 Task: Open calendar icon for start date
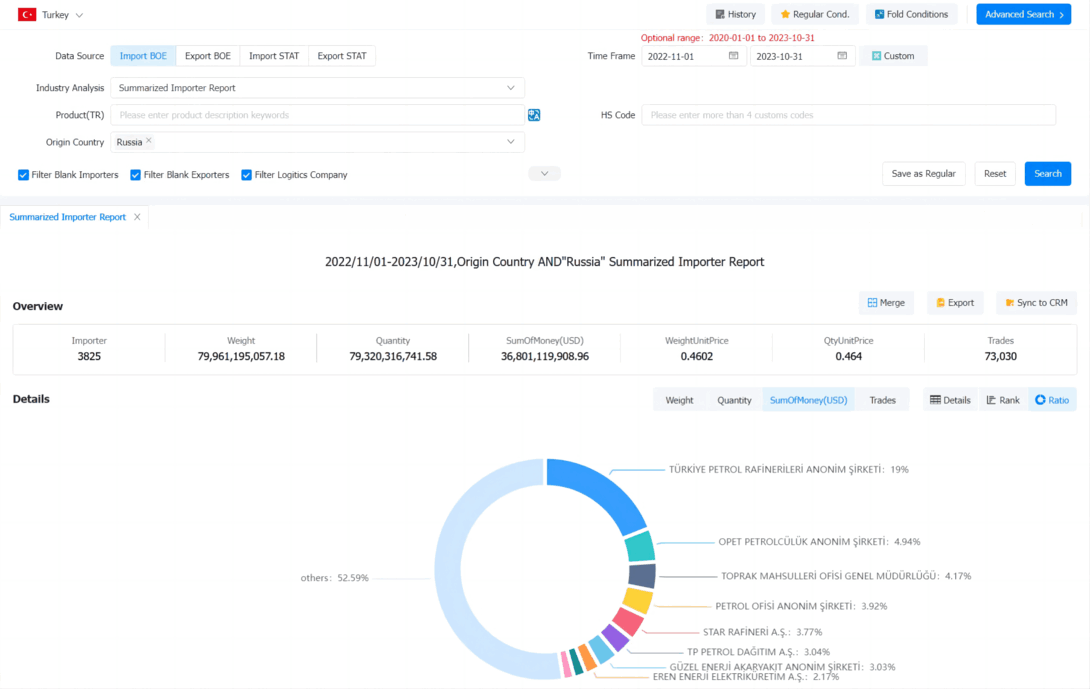pyautogui.click(x=733, y=56)
